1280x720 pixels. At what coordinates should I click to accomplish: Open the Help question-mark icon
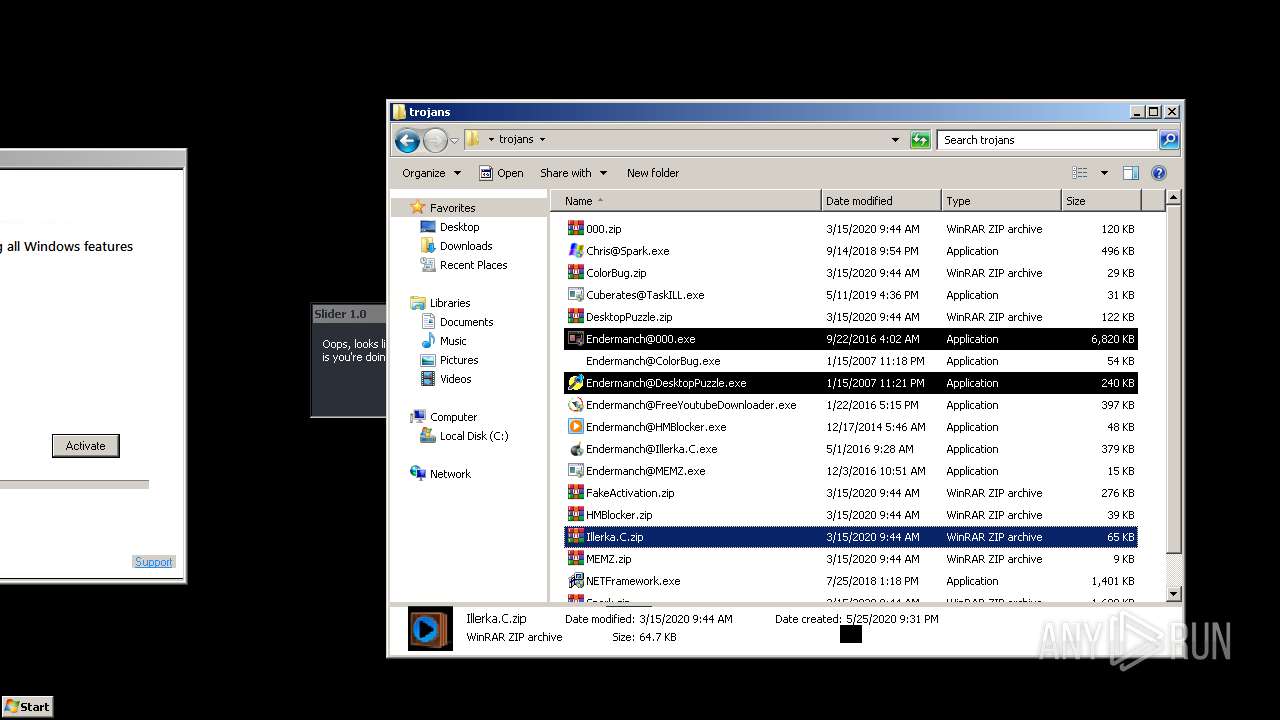(x=1159, y=173)
